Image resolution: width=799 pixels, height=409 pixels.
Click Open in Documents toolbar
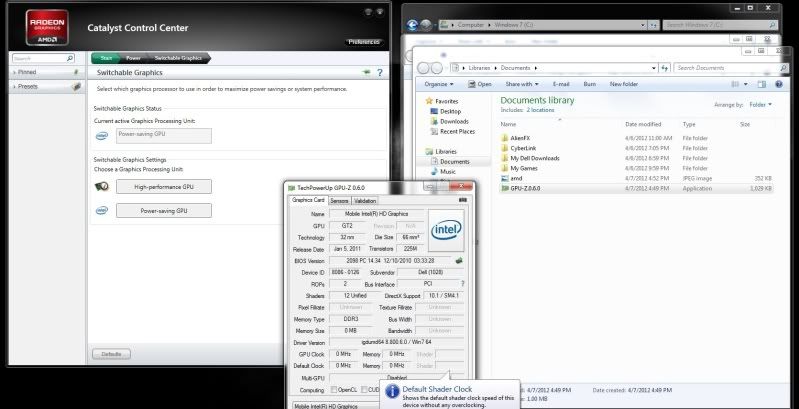480,84
